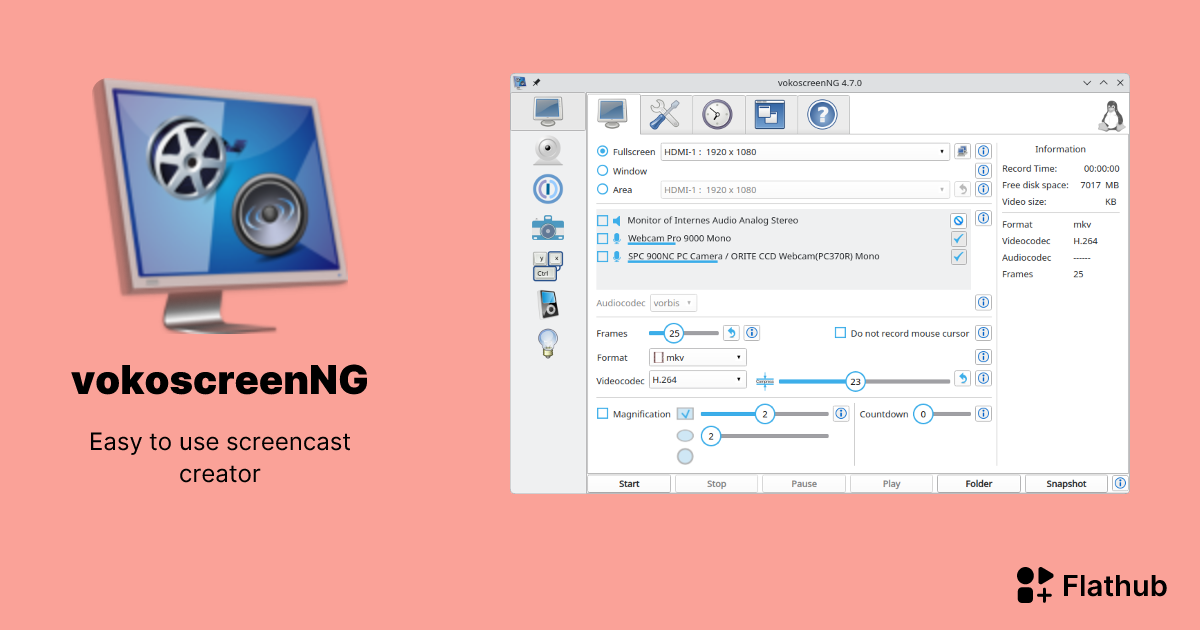Open the settings tab with wrench icon
This screenshot has height=630, width=1200.
tap(665, 114)
